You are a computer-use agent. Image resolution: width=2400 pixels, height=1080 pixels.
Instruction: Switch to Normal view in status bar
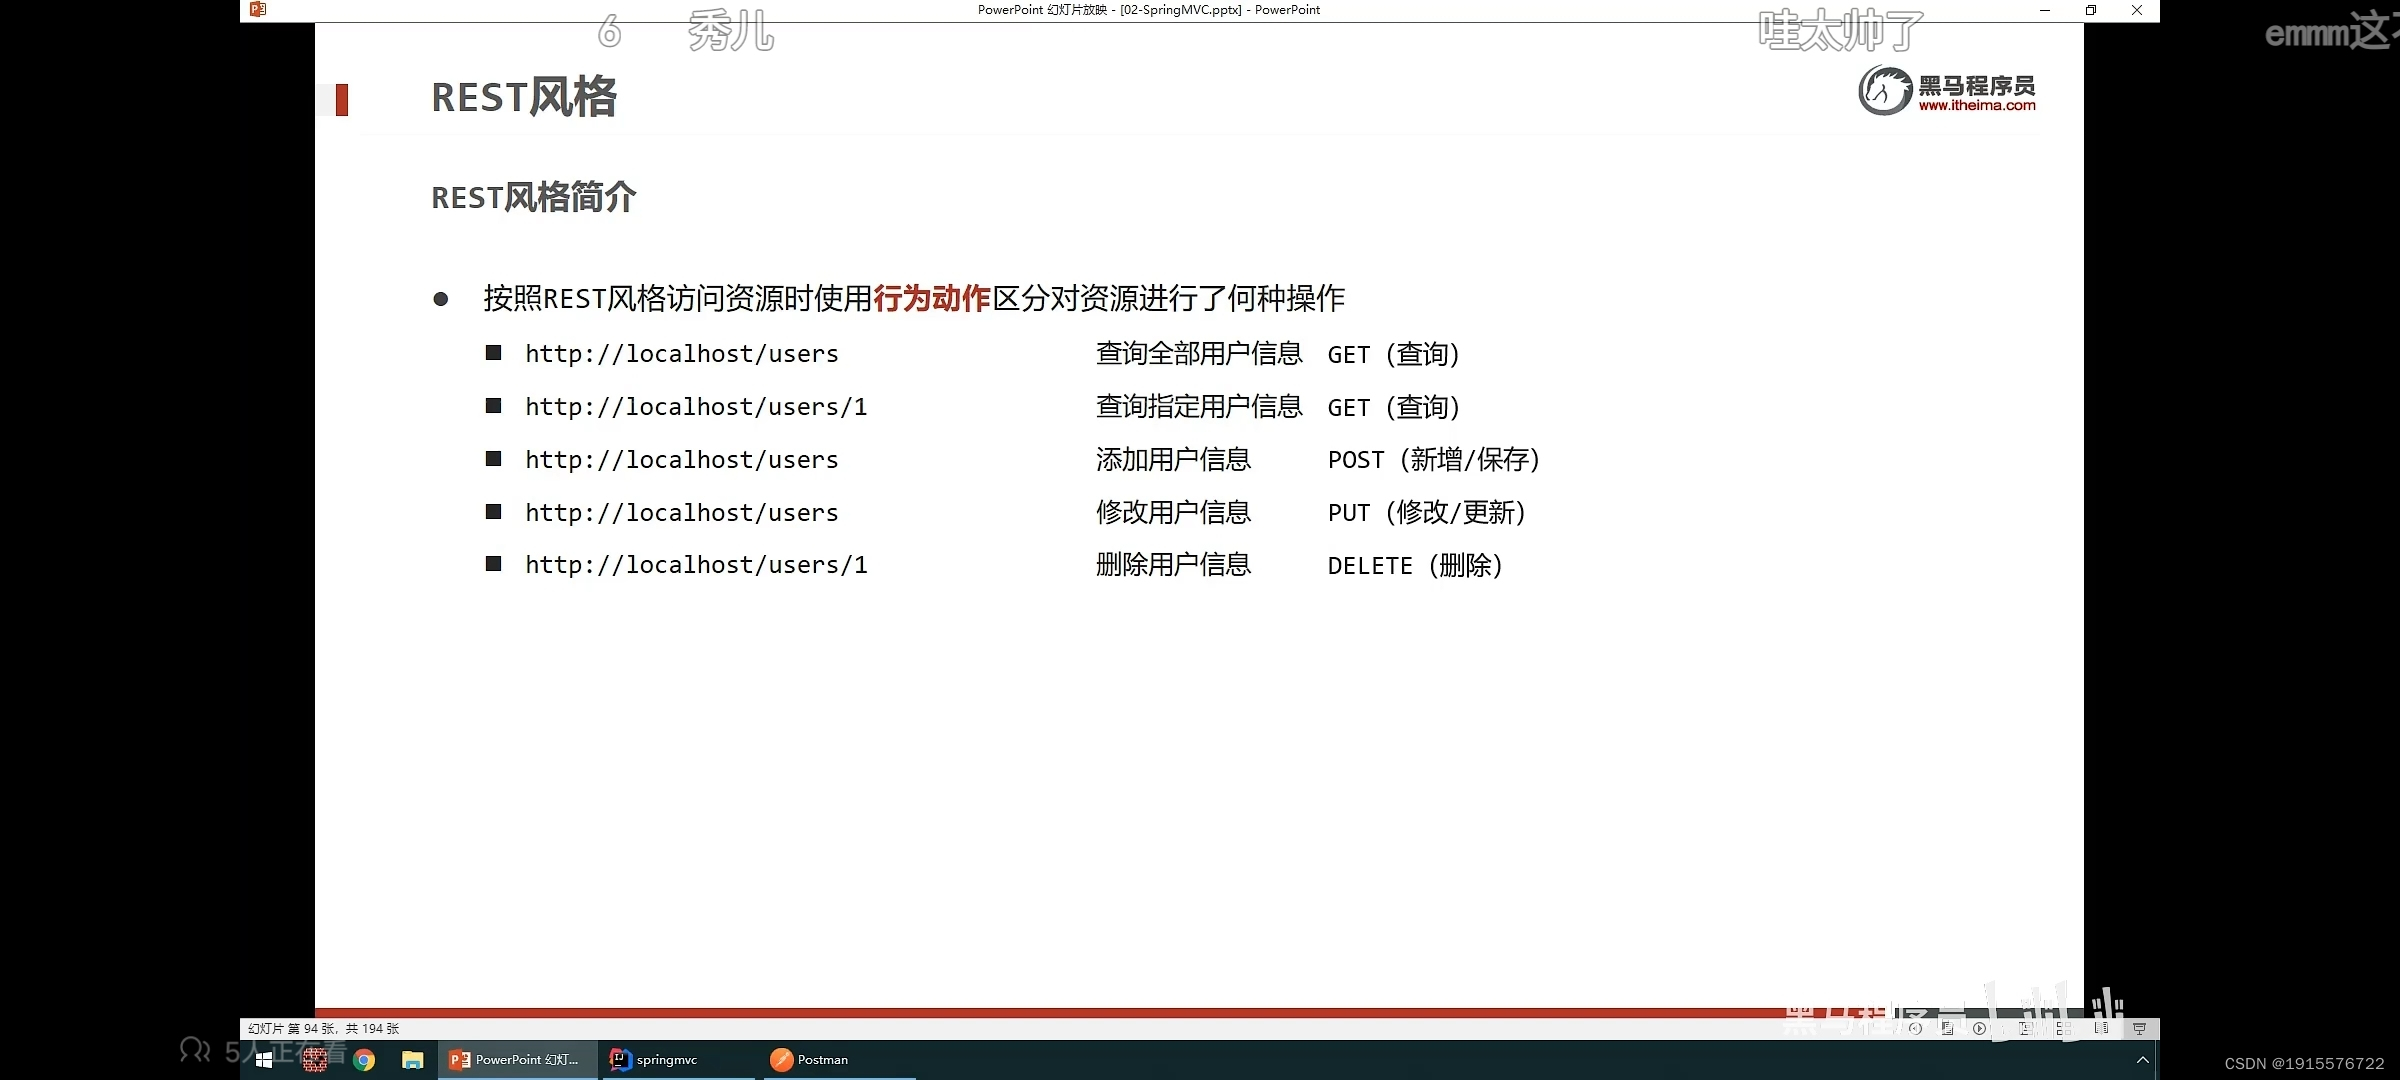2027,1028
